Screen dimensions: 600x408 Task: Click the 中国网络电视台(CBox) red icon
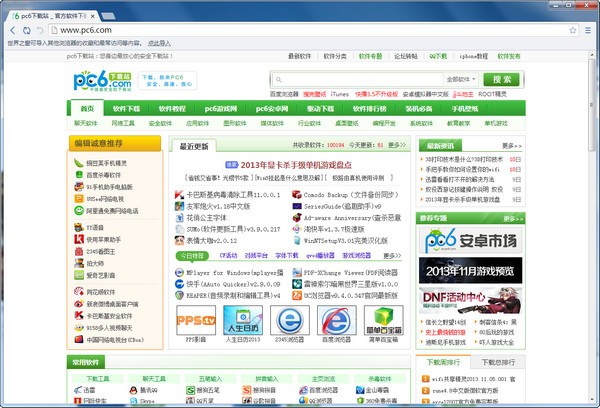click(79, 339)
